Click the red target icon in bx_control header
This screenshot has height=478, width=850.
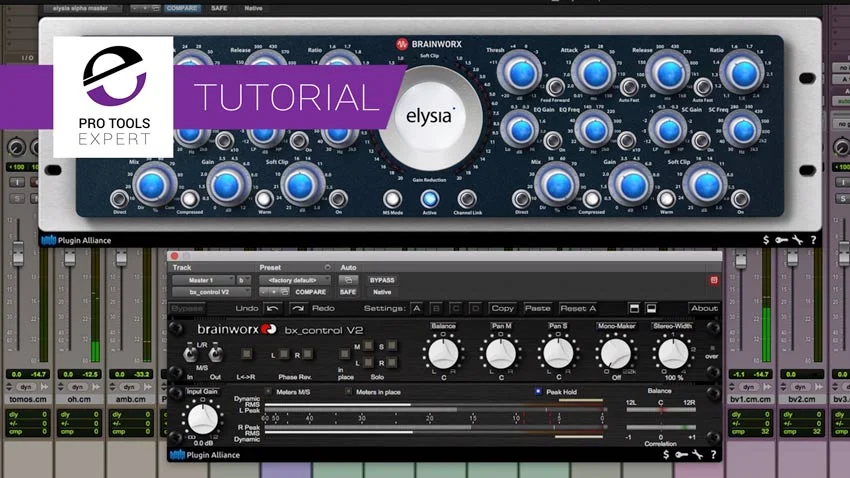pos(713,280)
